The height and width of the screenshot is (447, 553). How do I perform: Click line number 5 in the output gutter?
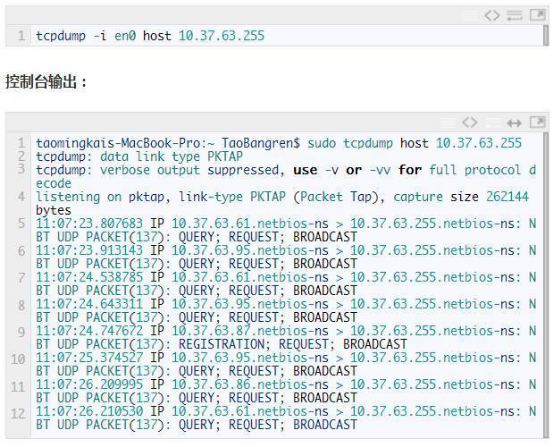point(21,224)
